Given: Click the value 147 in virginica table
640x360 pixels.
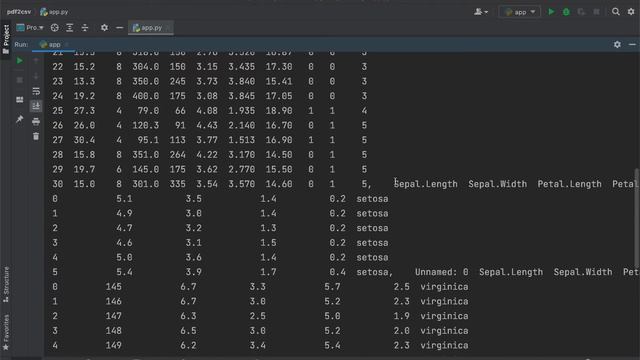Looking at the screenshot, I should pyautogui.click(x=113, y=316).
